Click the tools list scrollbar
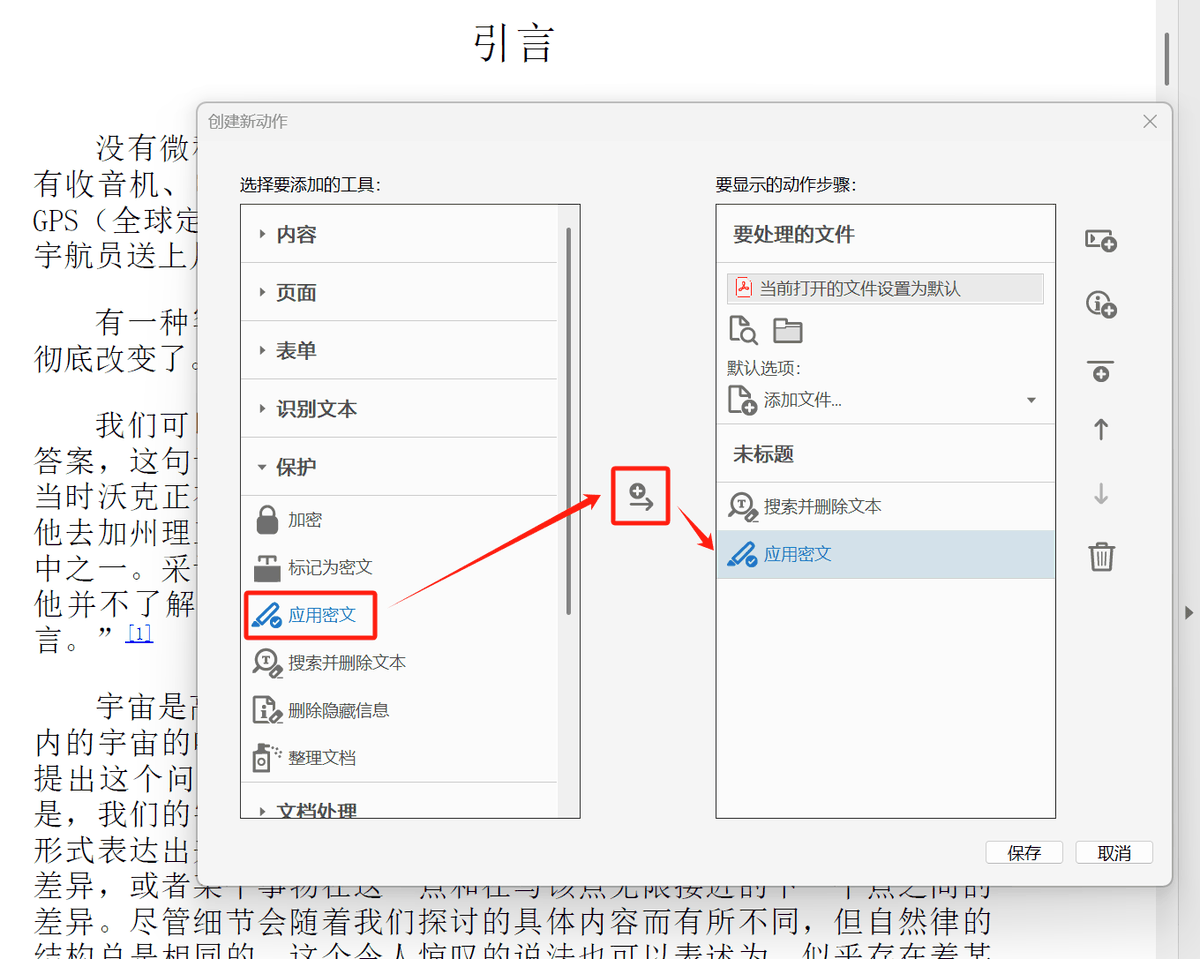This screenshot has height=959, width=1200. (x=568, y=420)
